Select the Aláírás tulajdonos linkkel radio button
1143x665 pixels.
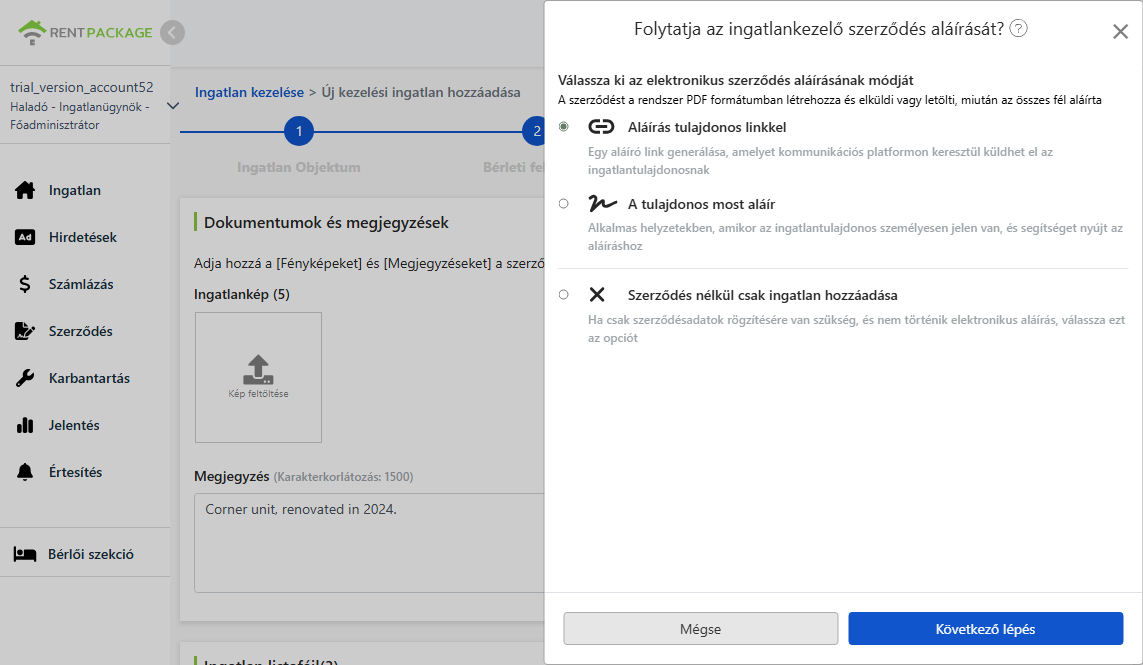563,127
